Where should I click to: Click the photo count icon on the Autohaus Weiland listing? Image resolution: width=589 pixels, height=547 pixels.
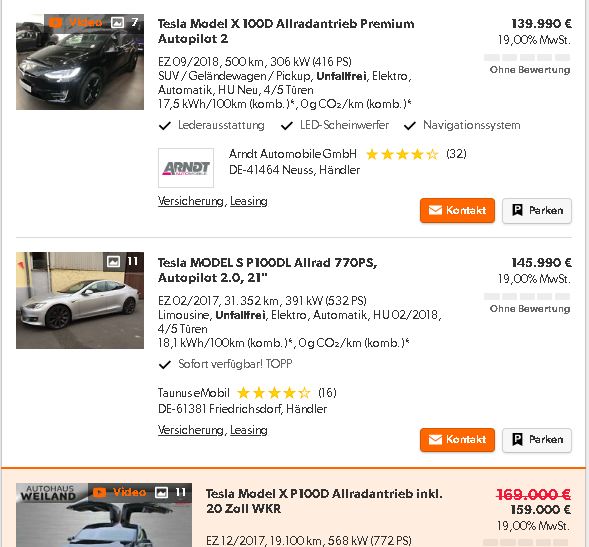tap(171, 492)
